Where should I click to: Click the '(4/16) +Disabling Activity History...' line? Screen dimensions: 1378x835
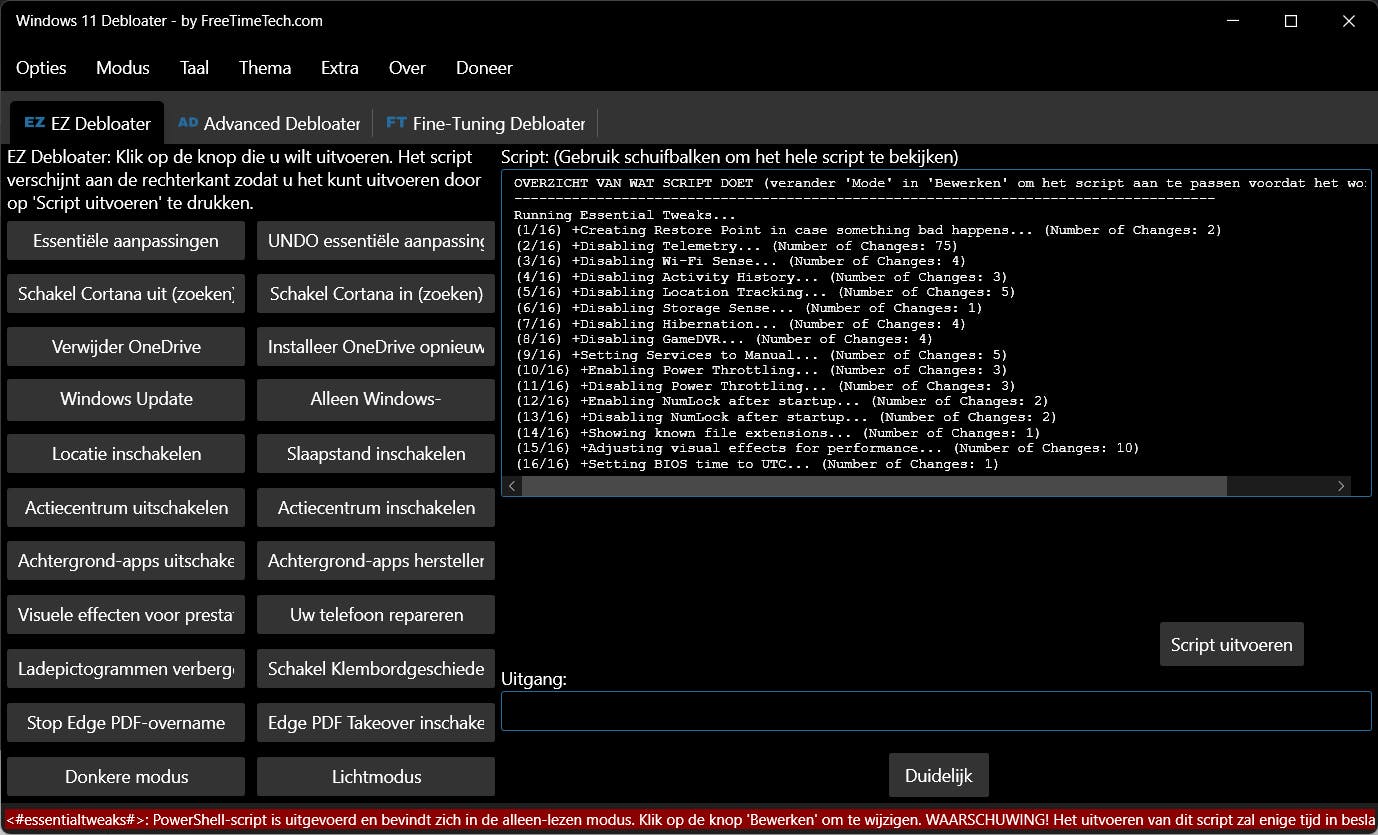point(761,277)
